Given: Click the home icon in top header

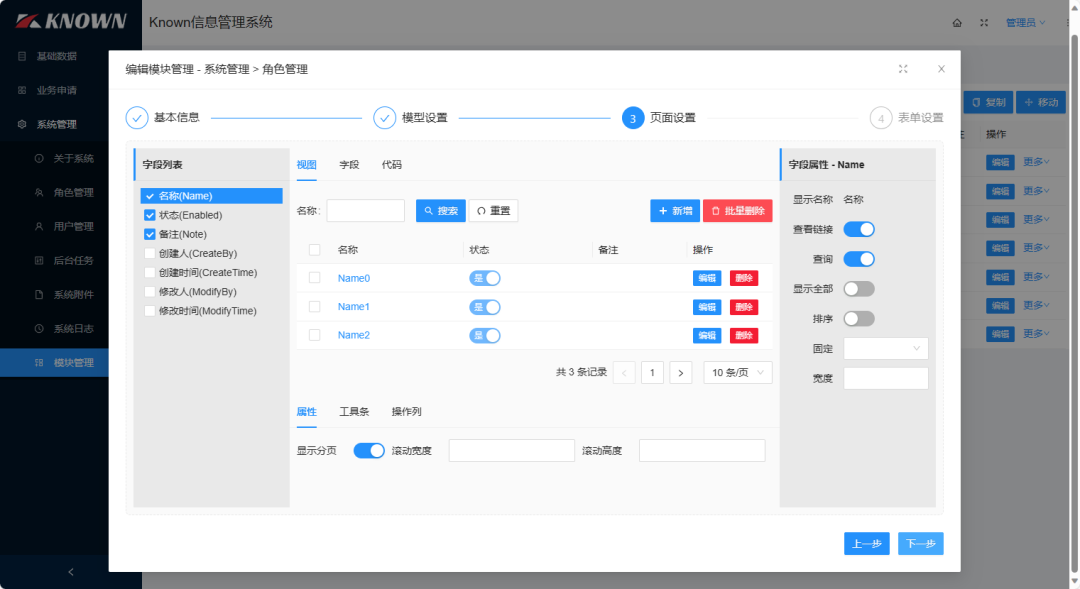Looking at the screenshot, I should tap(957, 22).
